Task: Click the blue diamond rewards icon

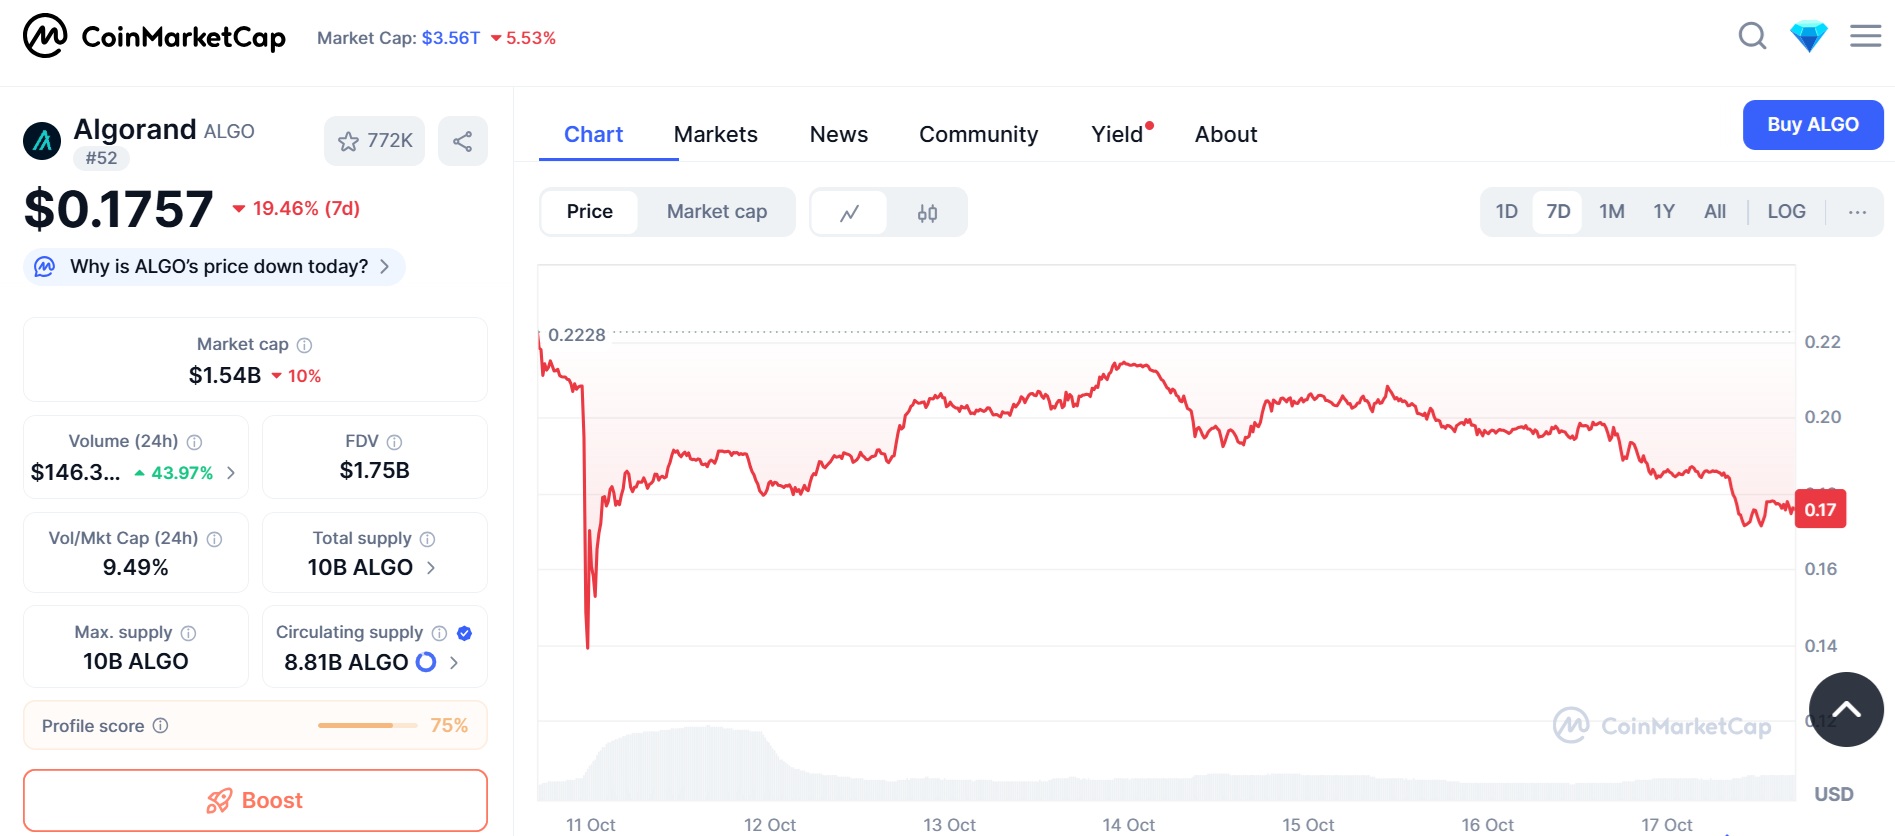Action: 1809,37
